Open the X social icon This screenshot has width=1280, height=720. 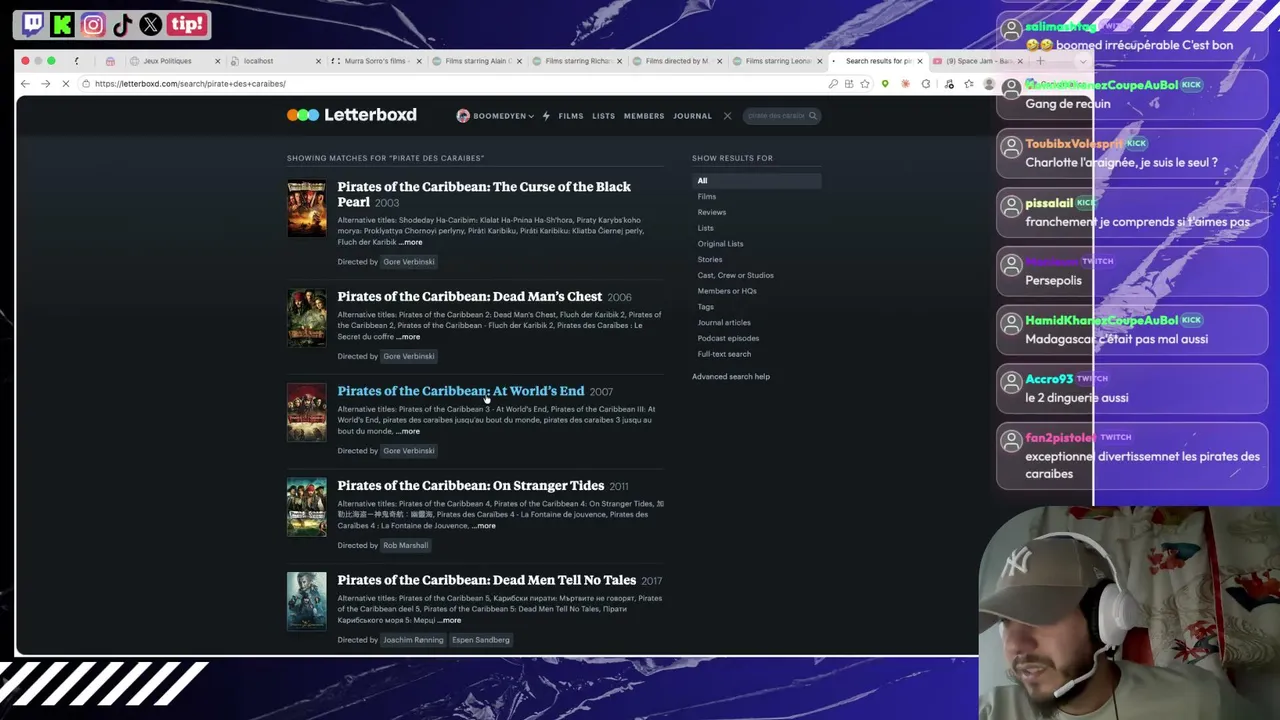(151, 24)
